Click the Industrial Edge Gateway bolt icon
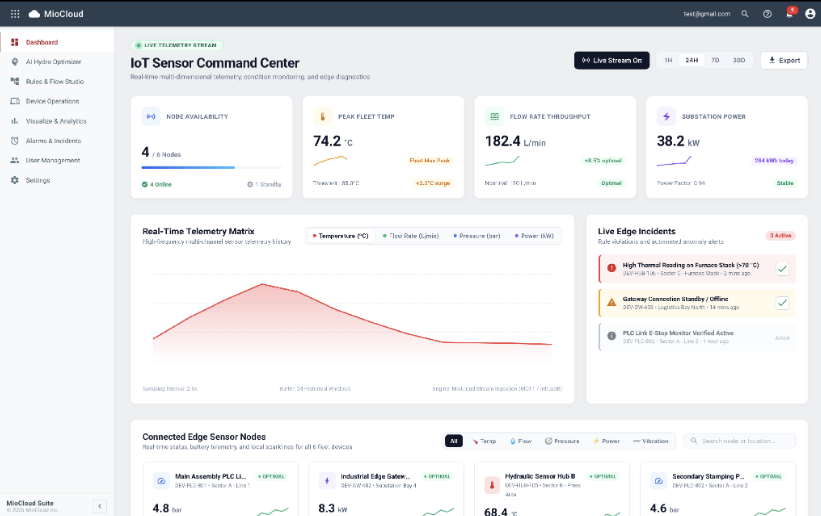 click(327, 480)
